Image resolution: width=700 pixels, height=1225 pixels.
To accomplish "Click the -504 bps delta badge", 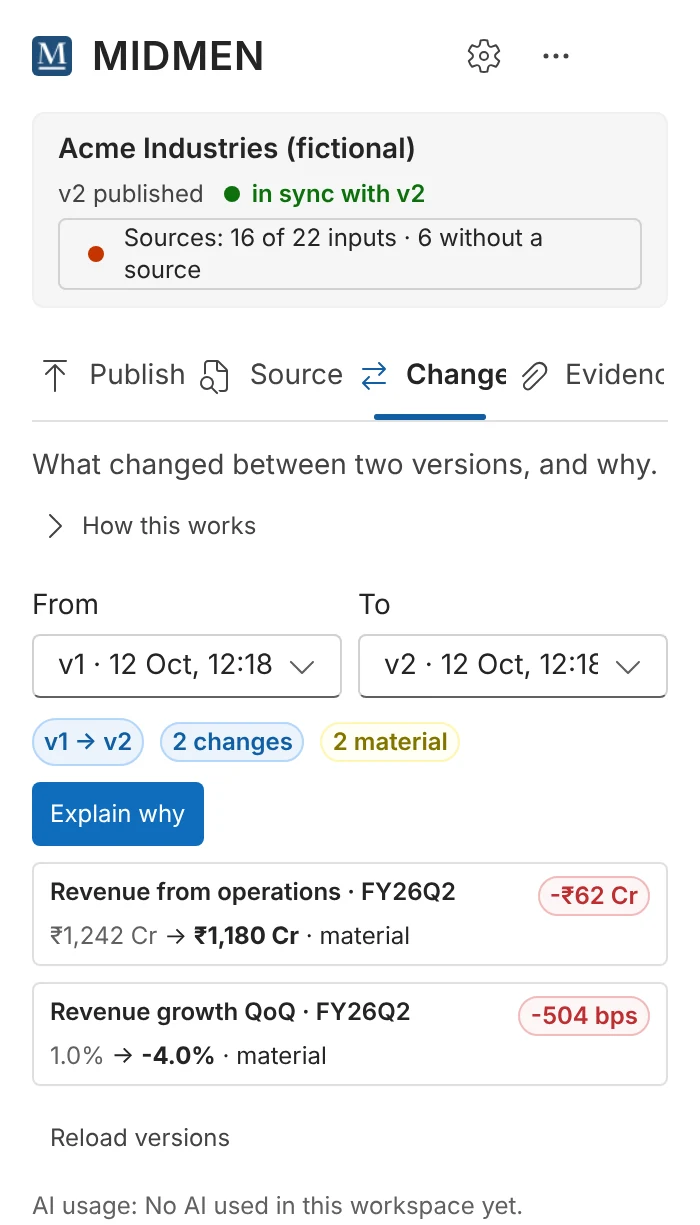I will 584,1016.
